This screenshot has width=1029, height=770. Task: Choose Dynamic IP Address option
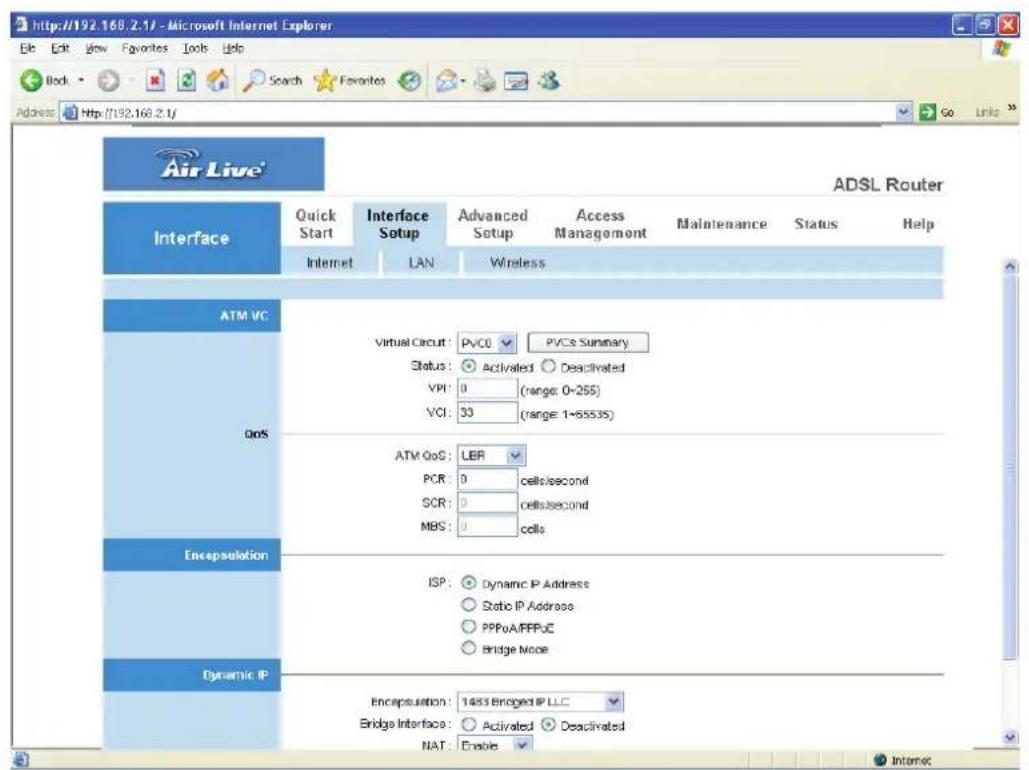click(469, 583)
